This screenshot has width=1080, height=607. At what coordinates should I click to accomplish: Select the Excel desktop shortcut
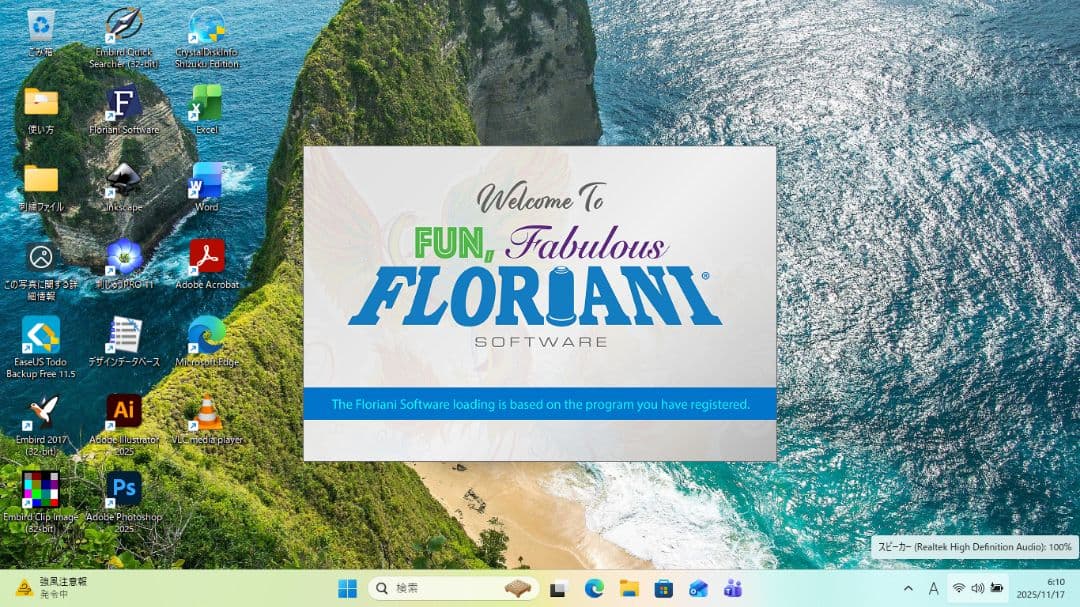207,104
